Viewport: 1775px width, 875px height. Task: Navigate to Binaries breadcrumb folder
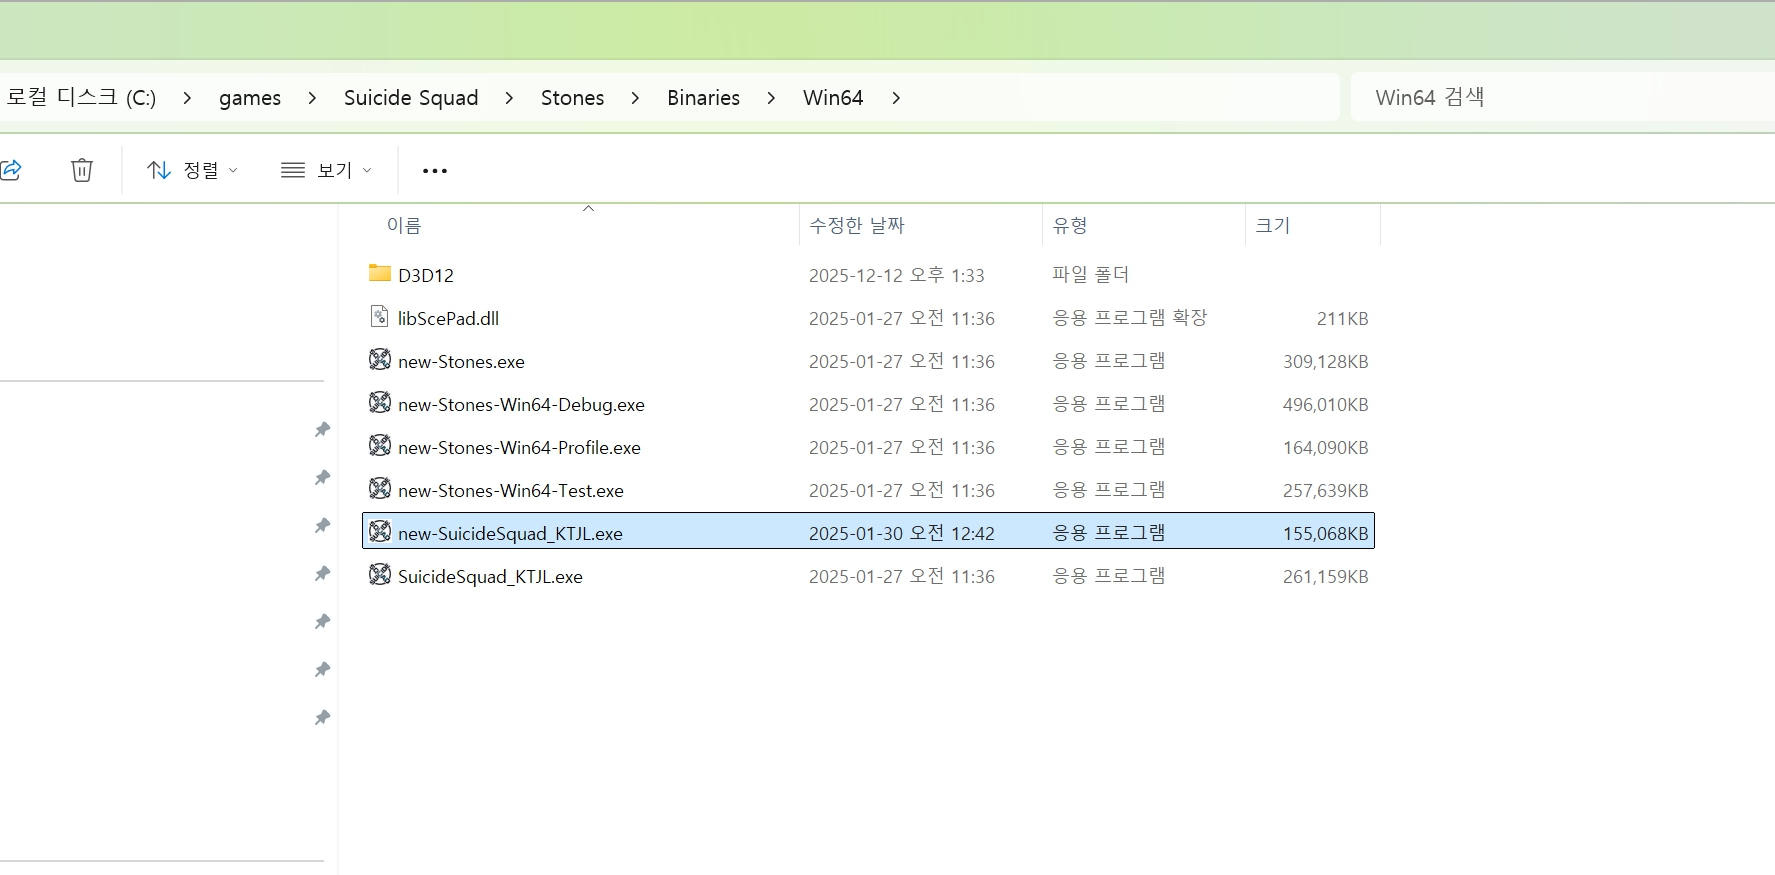pyautogui.click(x=704, y=98)
